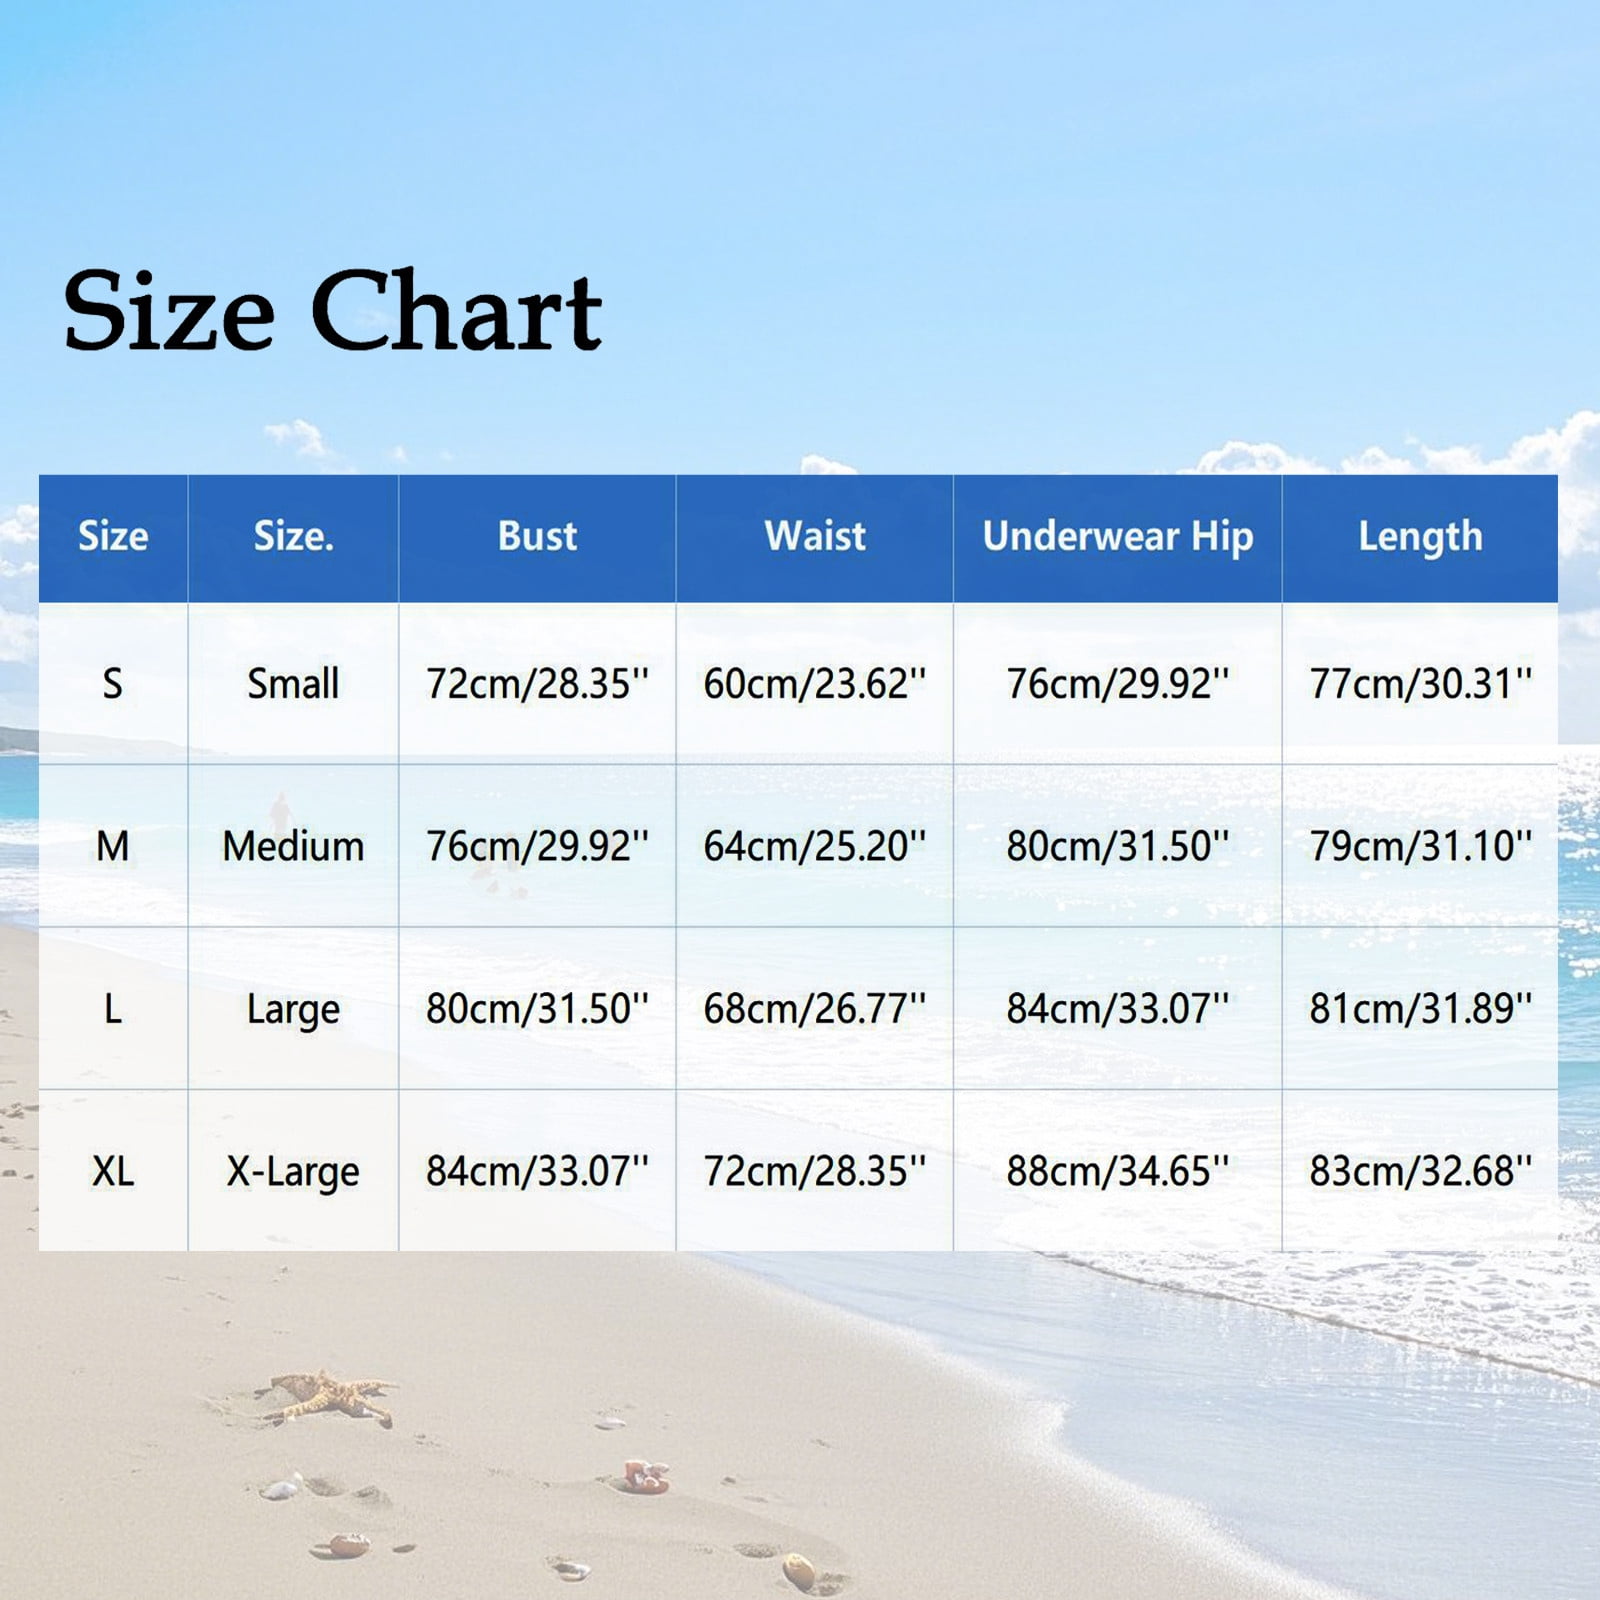Select the S size cell
The height and width of the screenshot is (1600, 1600).
113,684
